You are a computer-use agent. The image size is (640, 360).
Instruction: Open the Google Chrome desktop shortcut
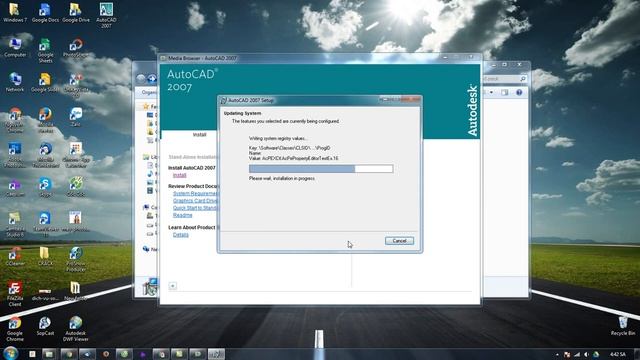[15, 329]
